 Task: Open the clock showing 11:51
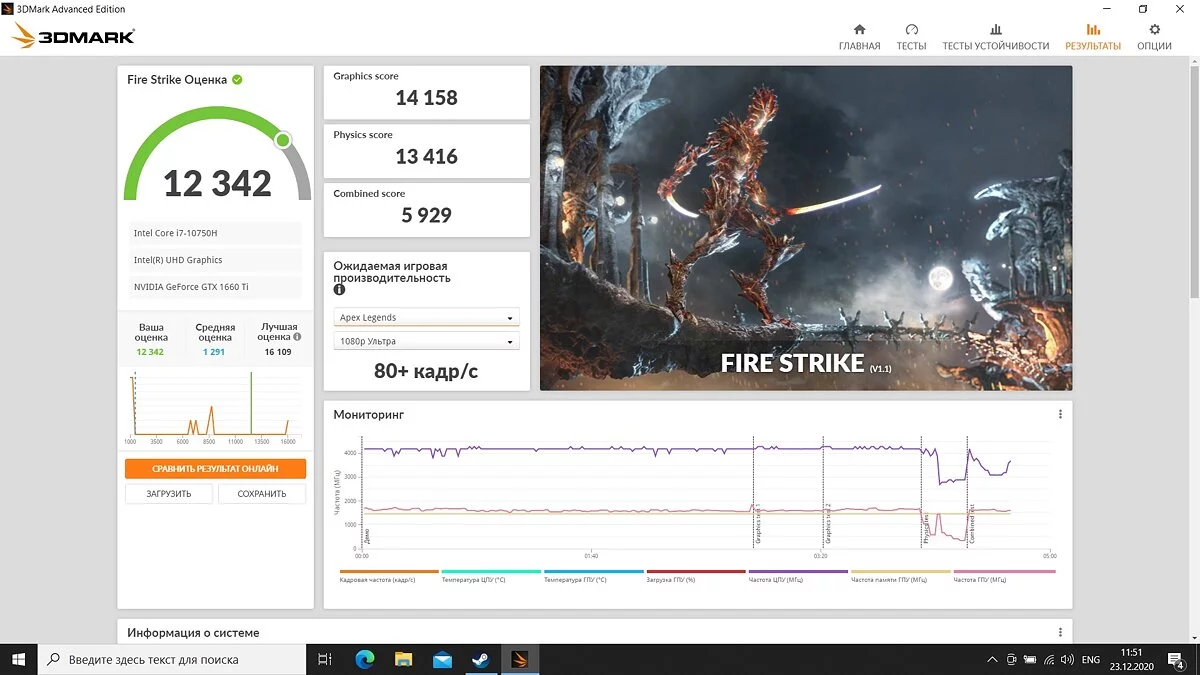point(1131,659)
